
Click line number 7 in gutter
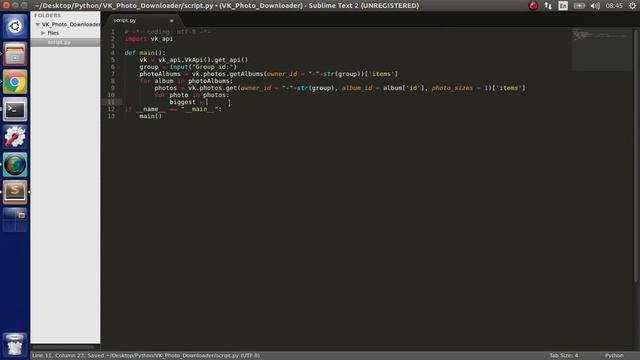[113, 74]
